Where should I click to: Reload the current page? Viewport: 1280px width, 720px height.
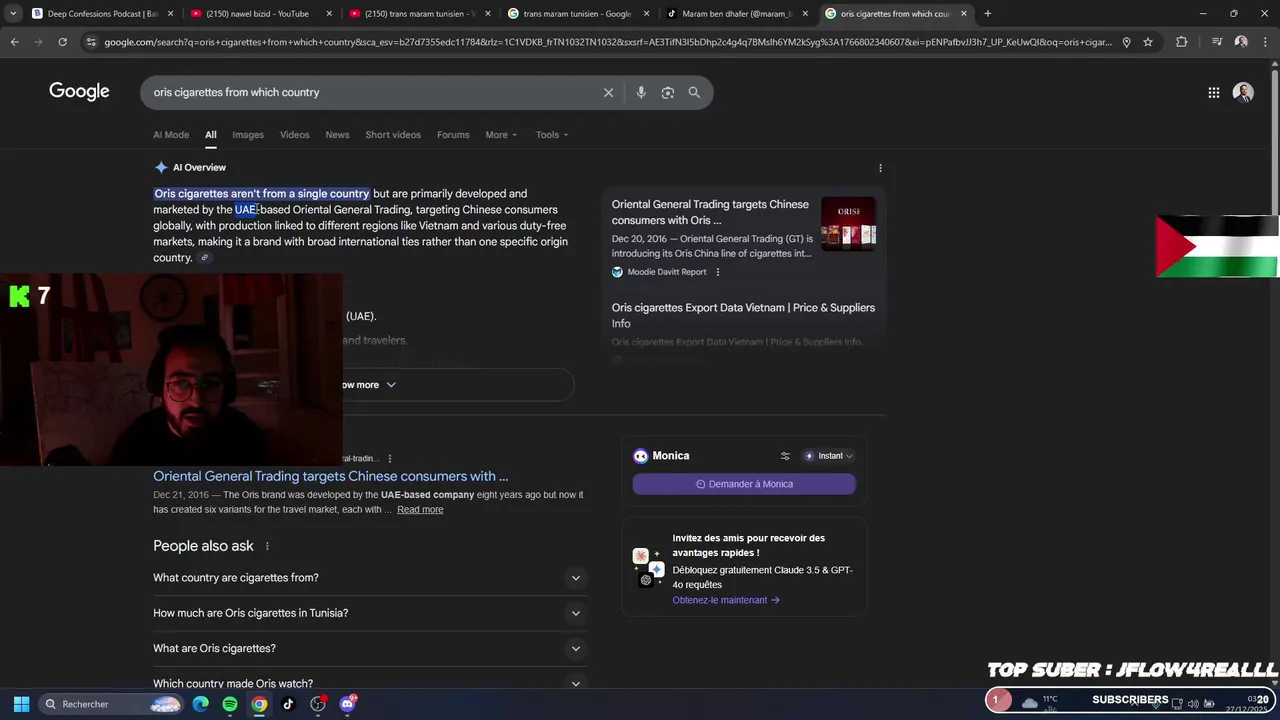point(62,42)
